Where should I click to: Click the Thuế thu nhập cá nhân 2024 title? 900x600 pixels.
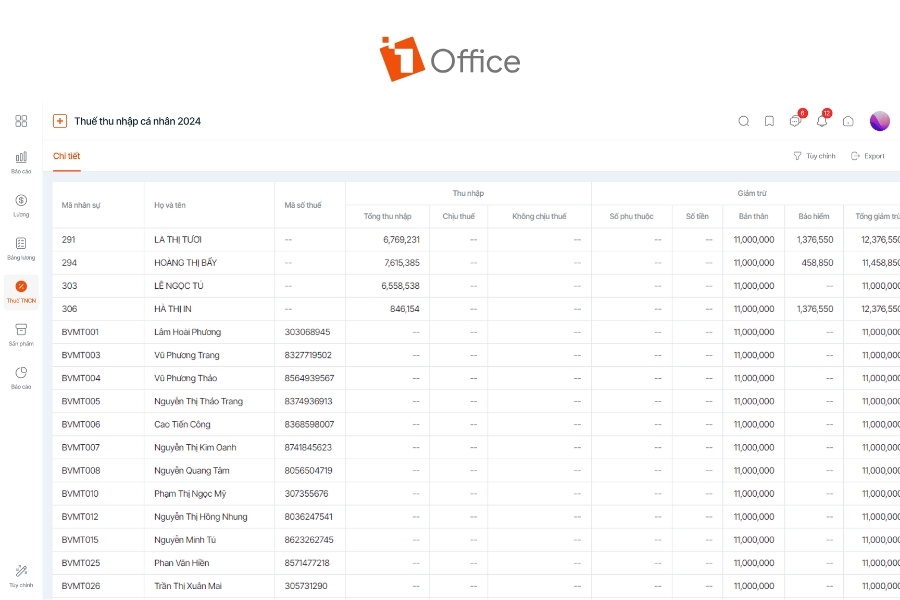point(137,121)
